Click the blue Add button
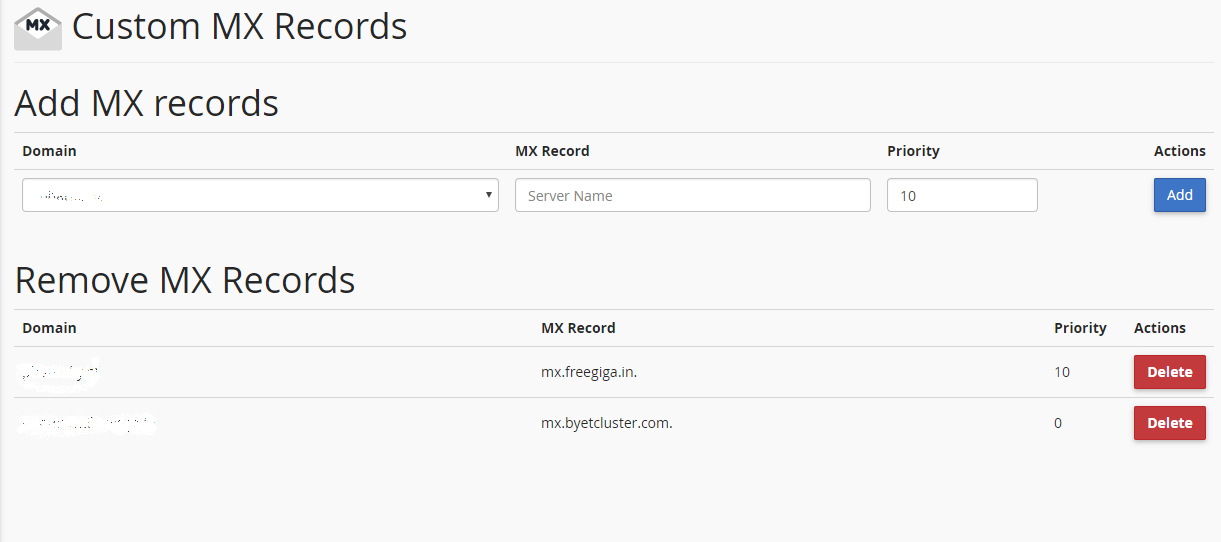1221x542 pixels. (x=1180, y=195)
